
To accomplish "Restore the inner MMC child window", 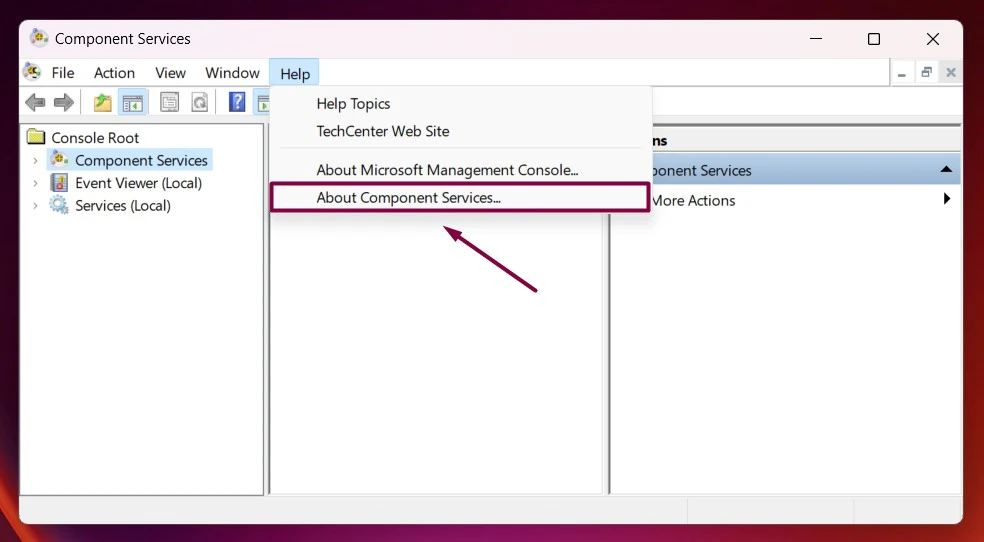I will pyautogui.click(x=926, y=73).
